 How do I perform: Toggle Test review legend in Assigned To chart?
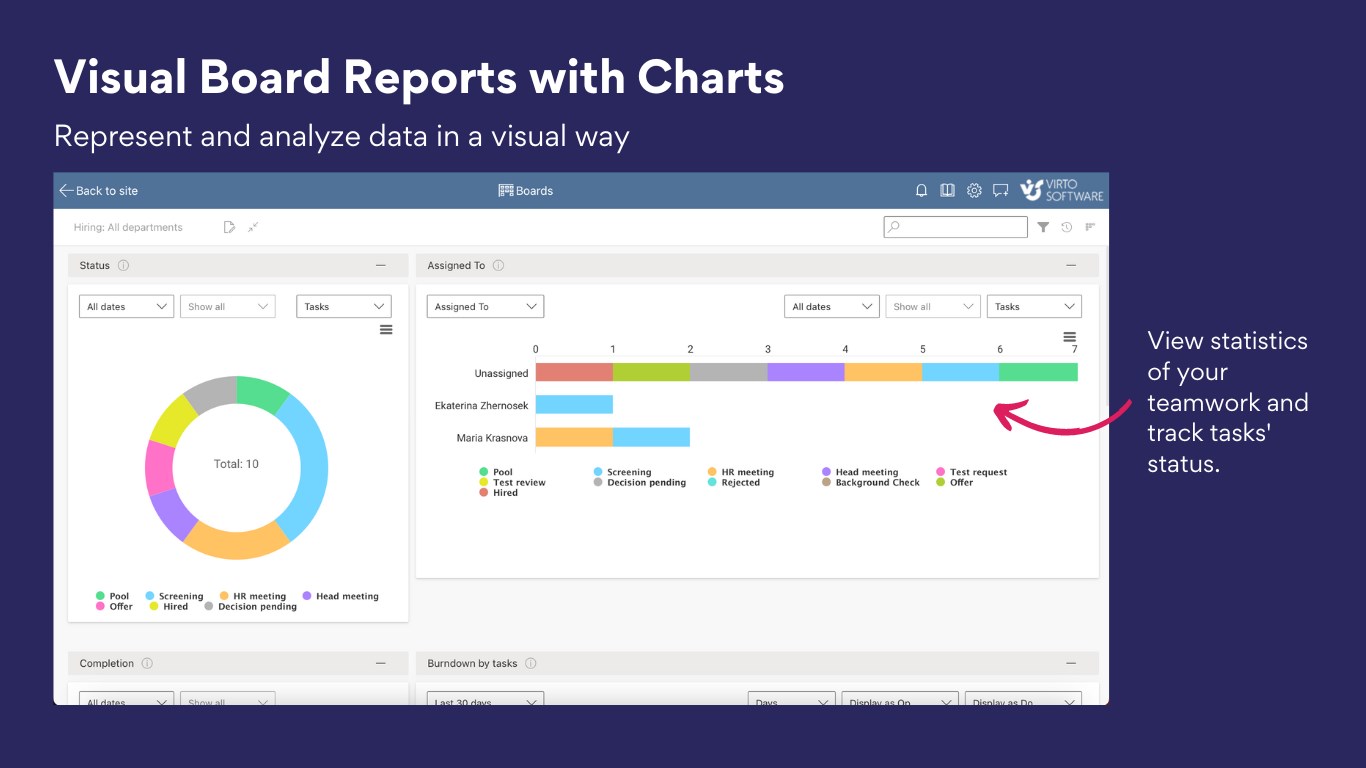(x=512, y=482)
